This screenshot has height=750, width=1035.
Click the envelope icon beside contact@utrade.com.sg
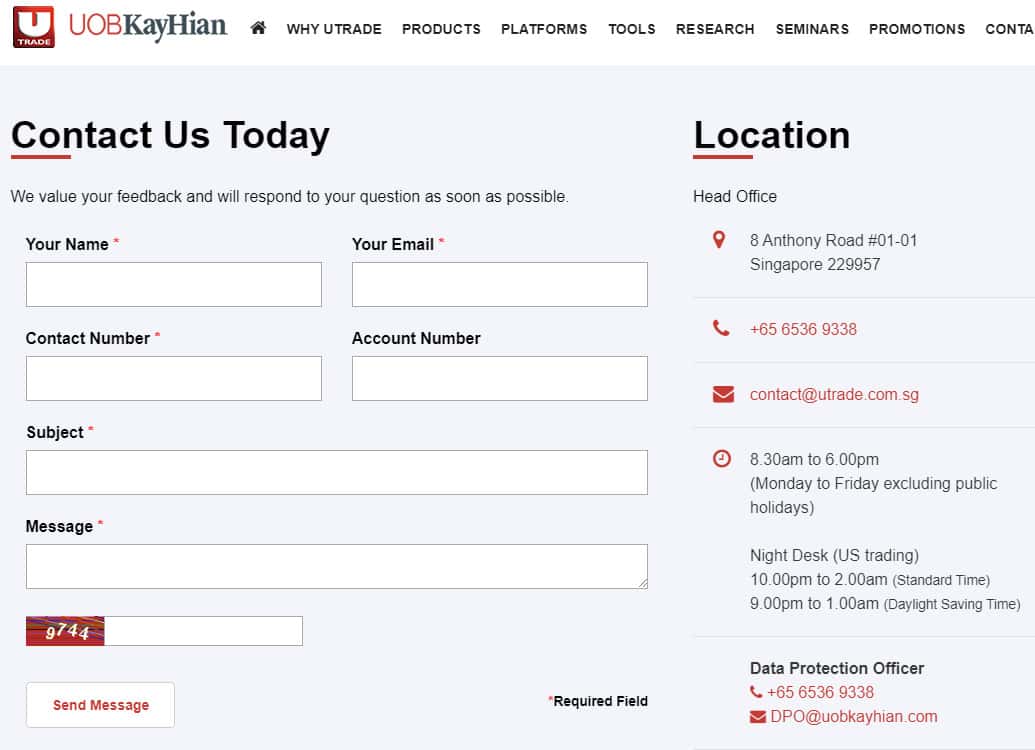[x=723, y=394]
